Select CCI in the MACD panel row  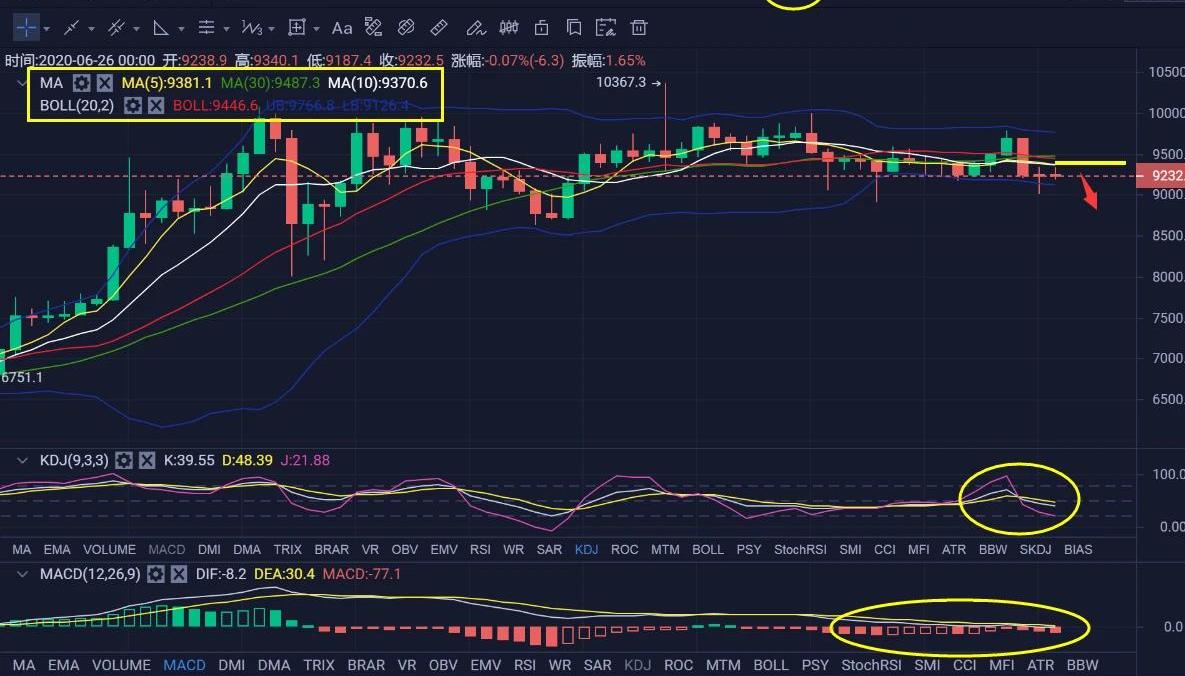964,665
